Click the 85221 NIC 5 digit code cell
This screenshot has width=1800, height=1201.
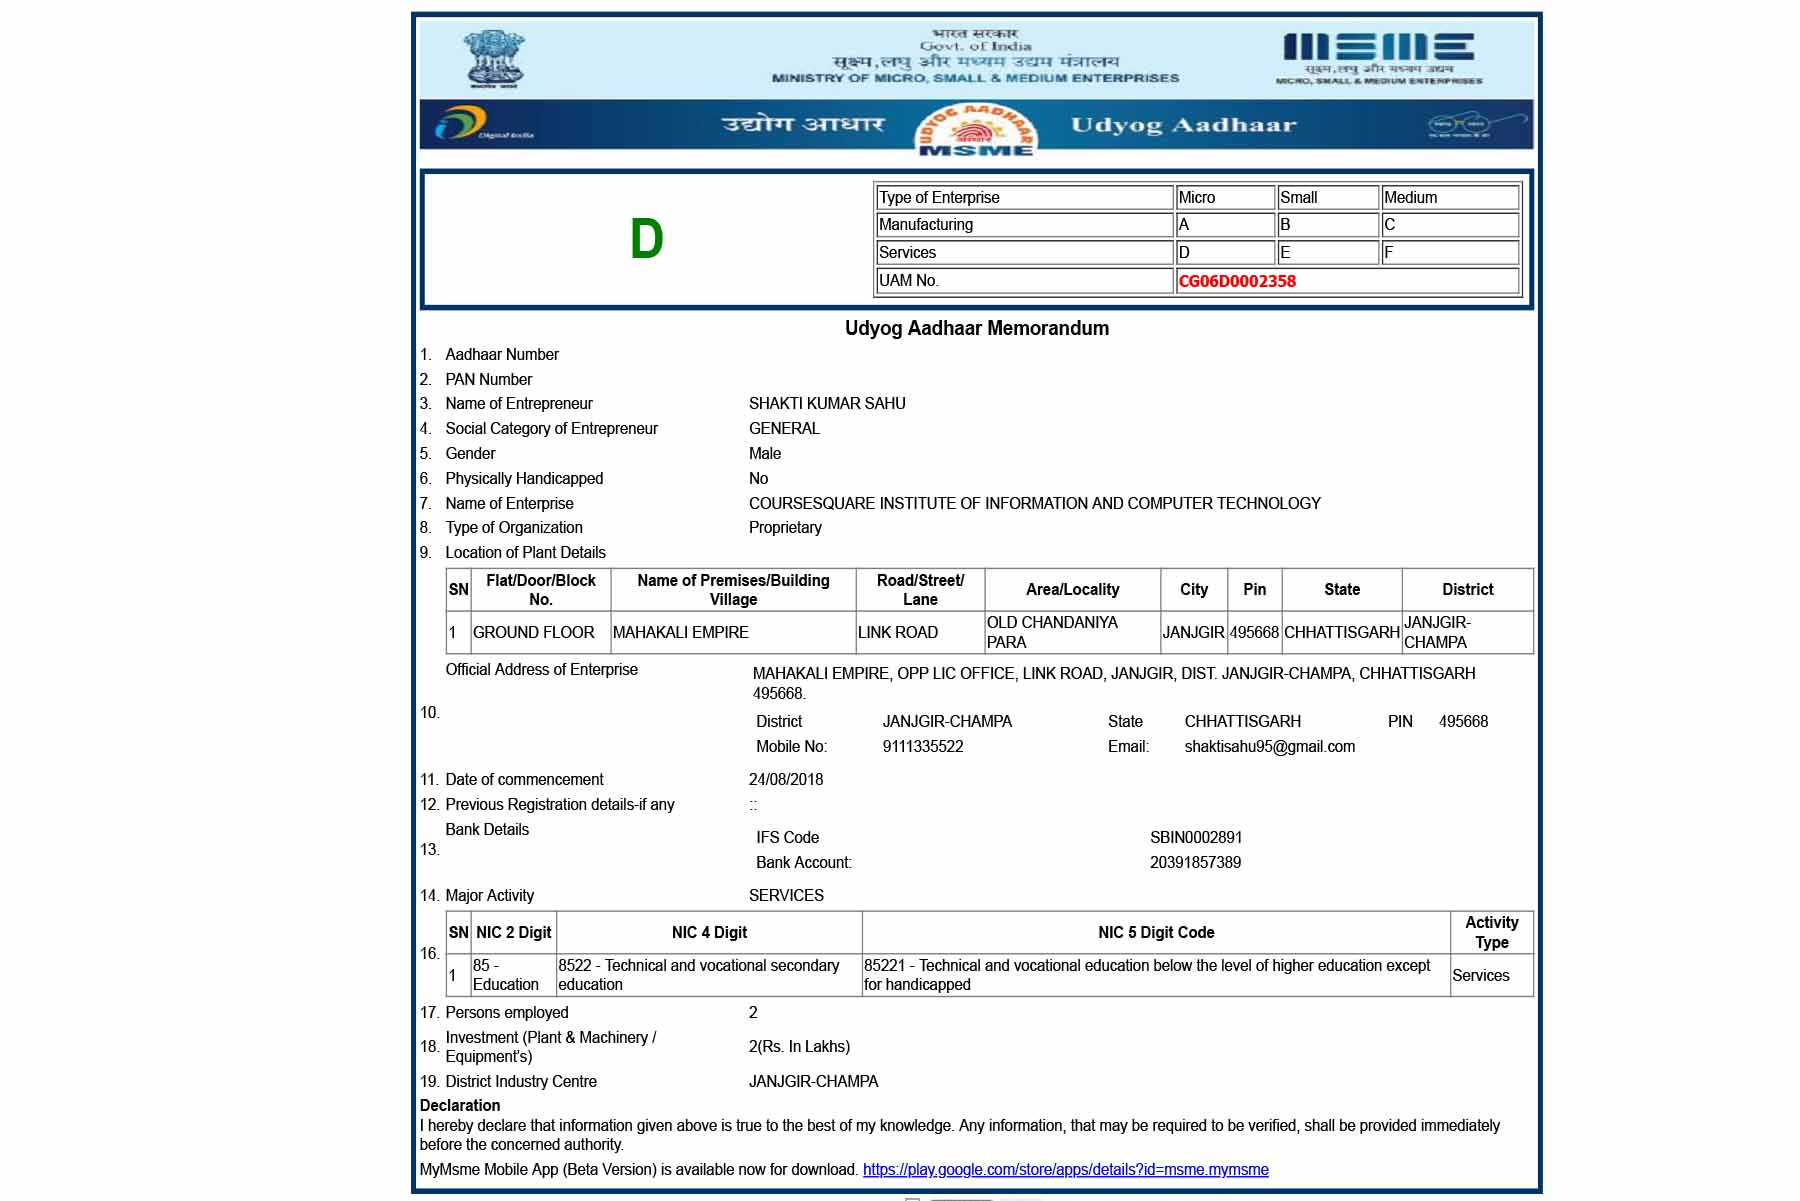1156,975
